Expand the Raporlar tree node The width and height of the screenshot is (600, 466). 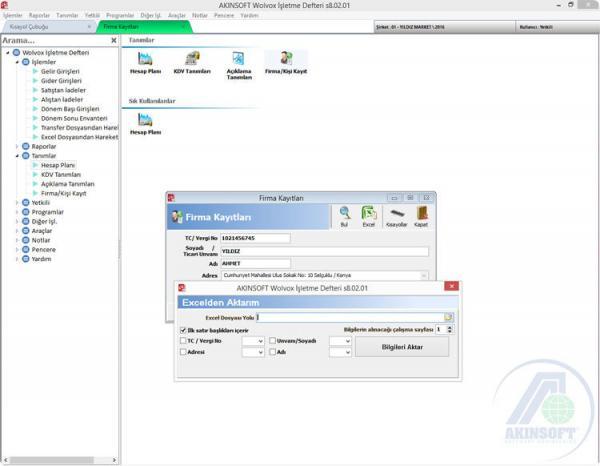point(17,146)
